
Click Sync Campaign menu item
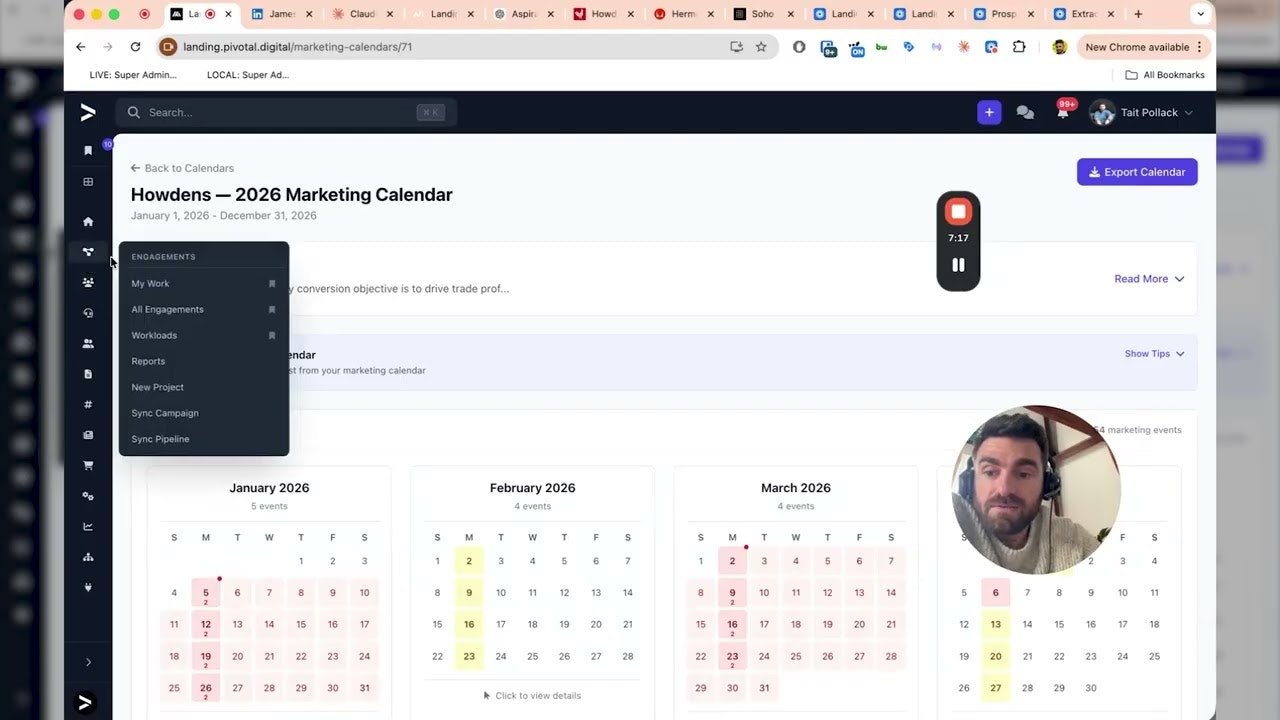point(165,414)
